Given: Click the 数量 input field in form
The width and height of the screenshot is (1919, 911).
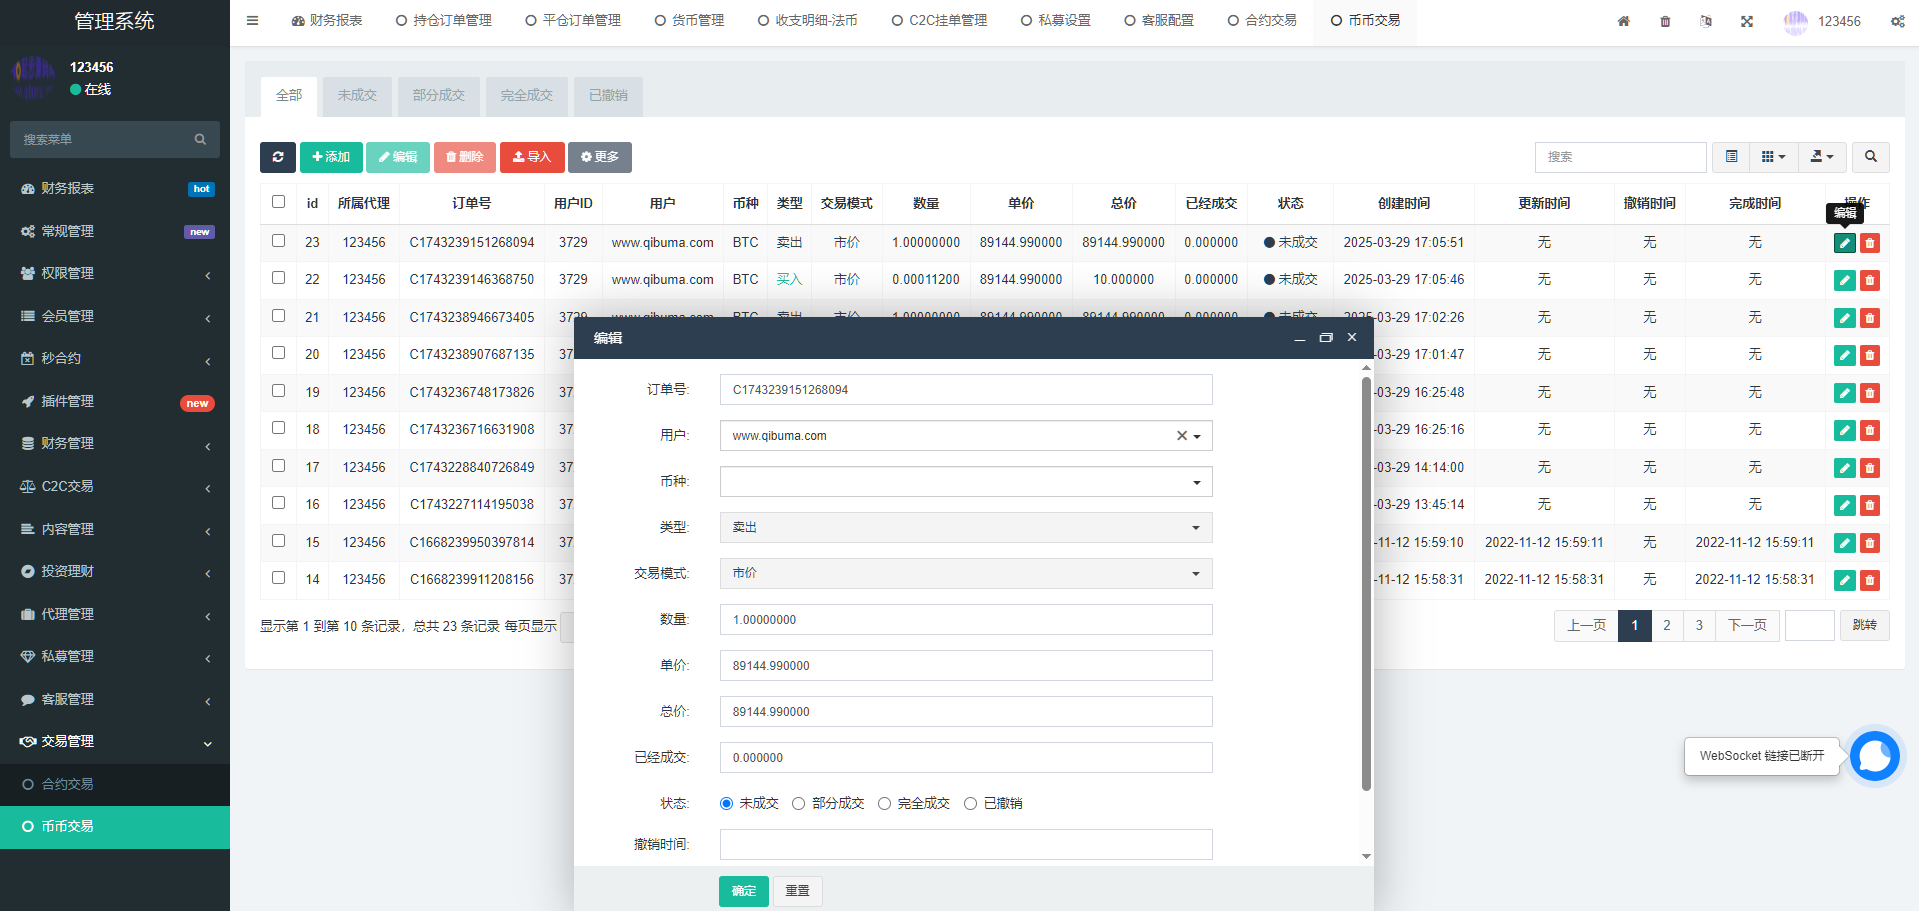Looking at the screenshot, I should pos(965,620).
